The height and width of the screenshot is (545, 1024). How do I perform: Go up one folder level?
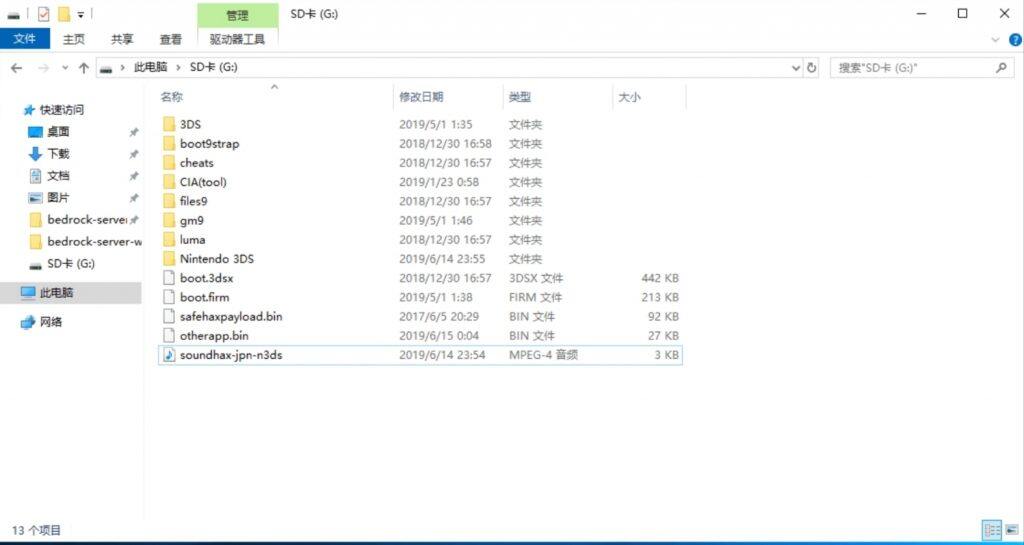click(84, 67)
